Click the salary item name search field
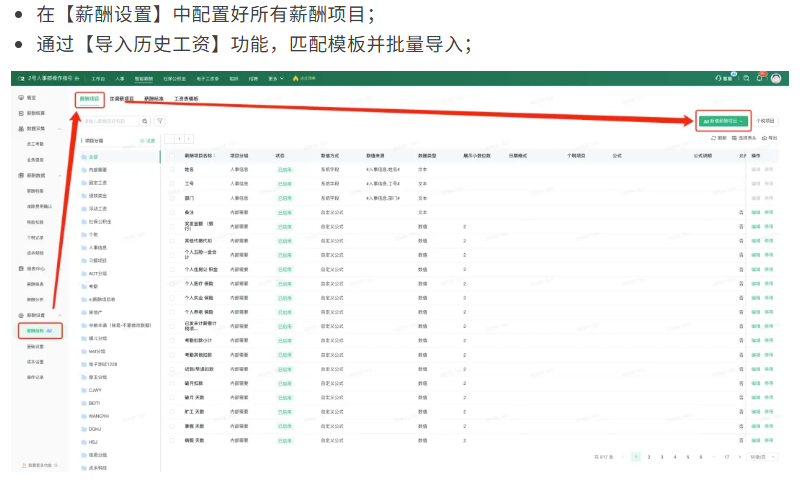804x487 pixels. 110,121
